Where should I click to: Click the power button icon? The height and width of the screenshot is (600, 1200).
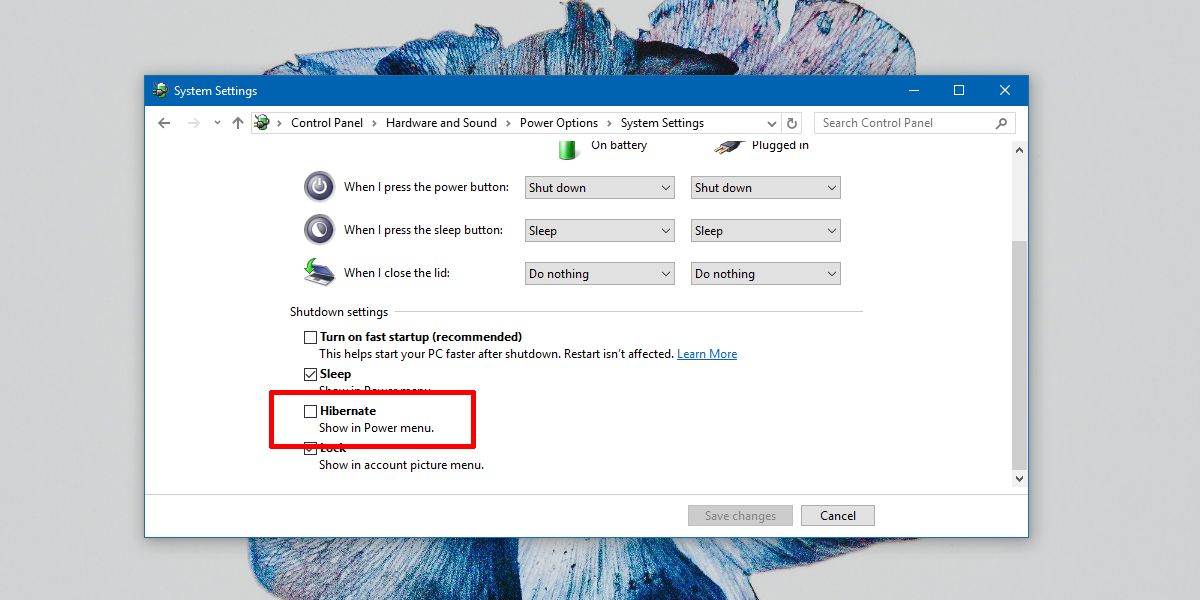(319, 186)
